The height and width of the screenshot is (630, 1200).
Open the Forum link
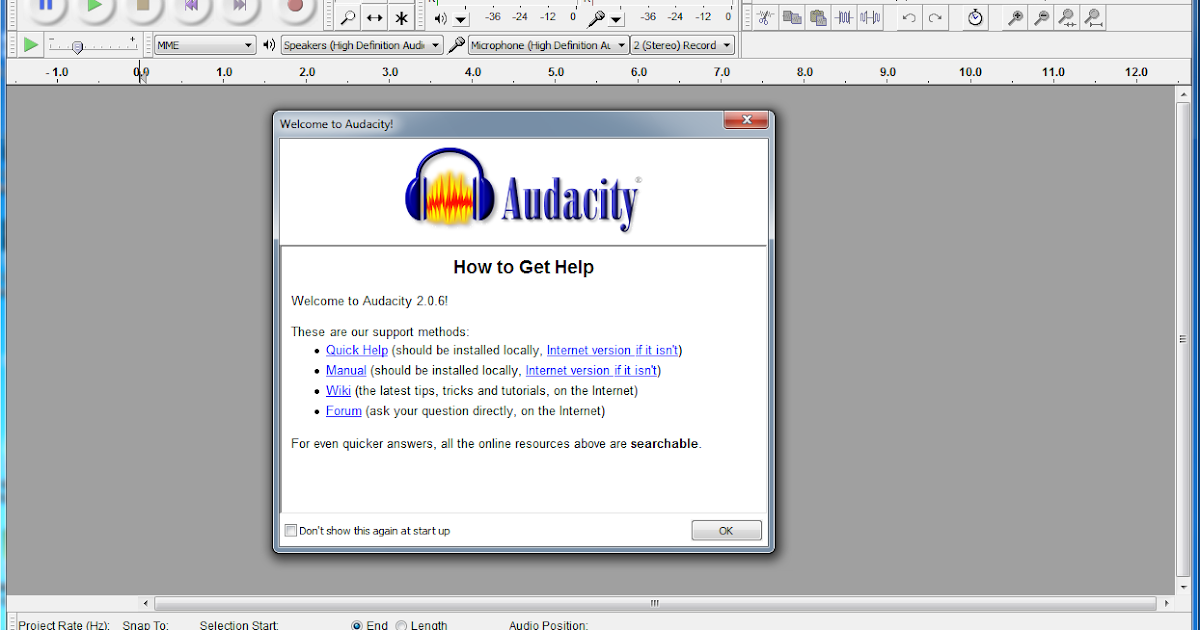pos(344,411)
